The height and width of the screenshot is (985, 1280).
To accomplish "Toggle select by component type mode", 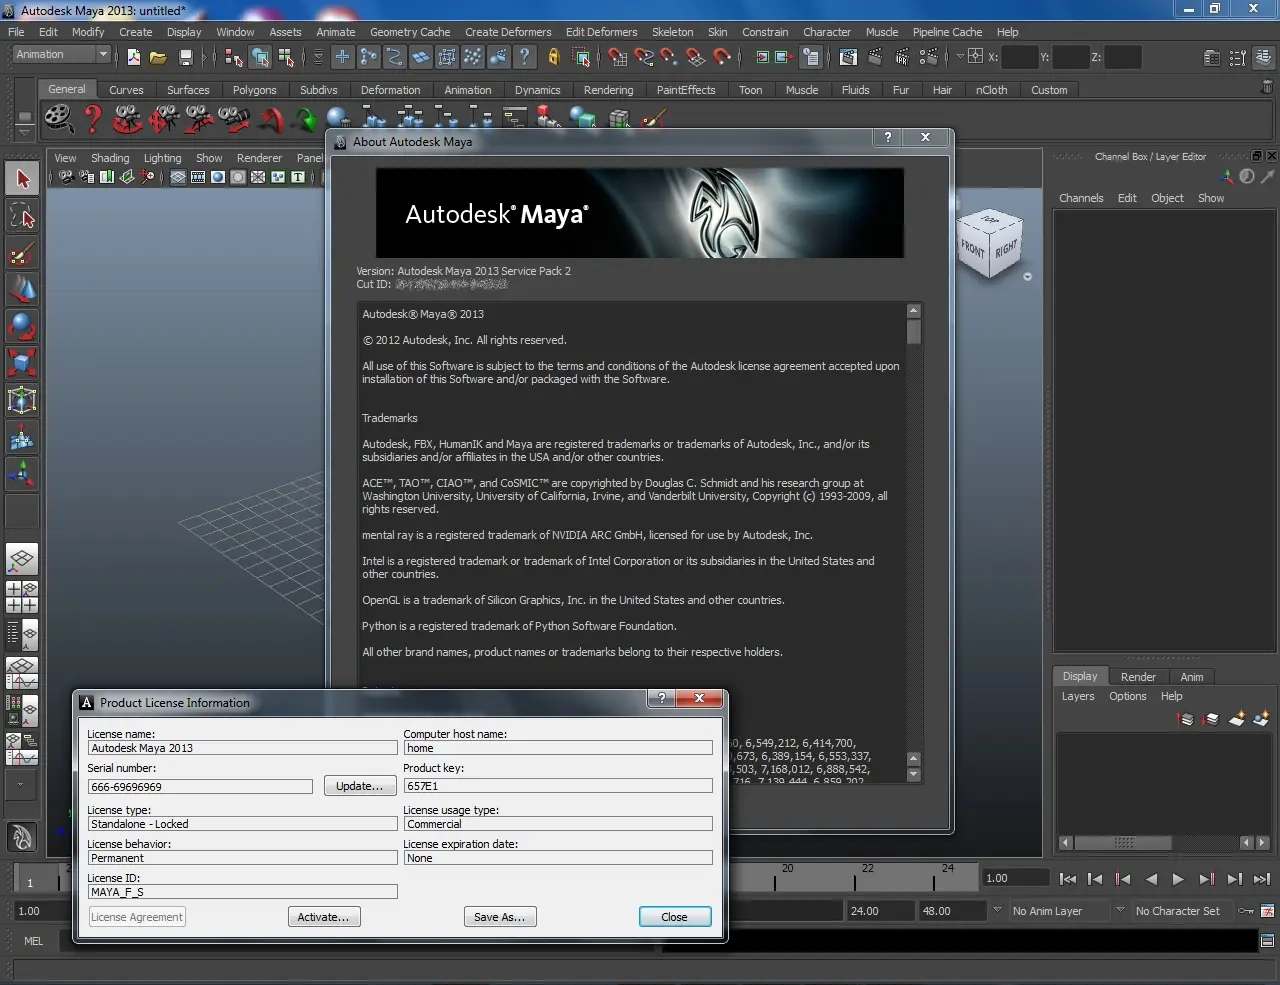I will (x=286, y=57).
